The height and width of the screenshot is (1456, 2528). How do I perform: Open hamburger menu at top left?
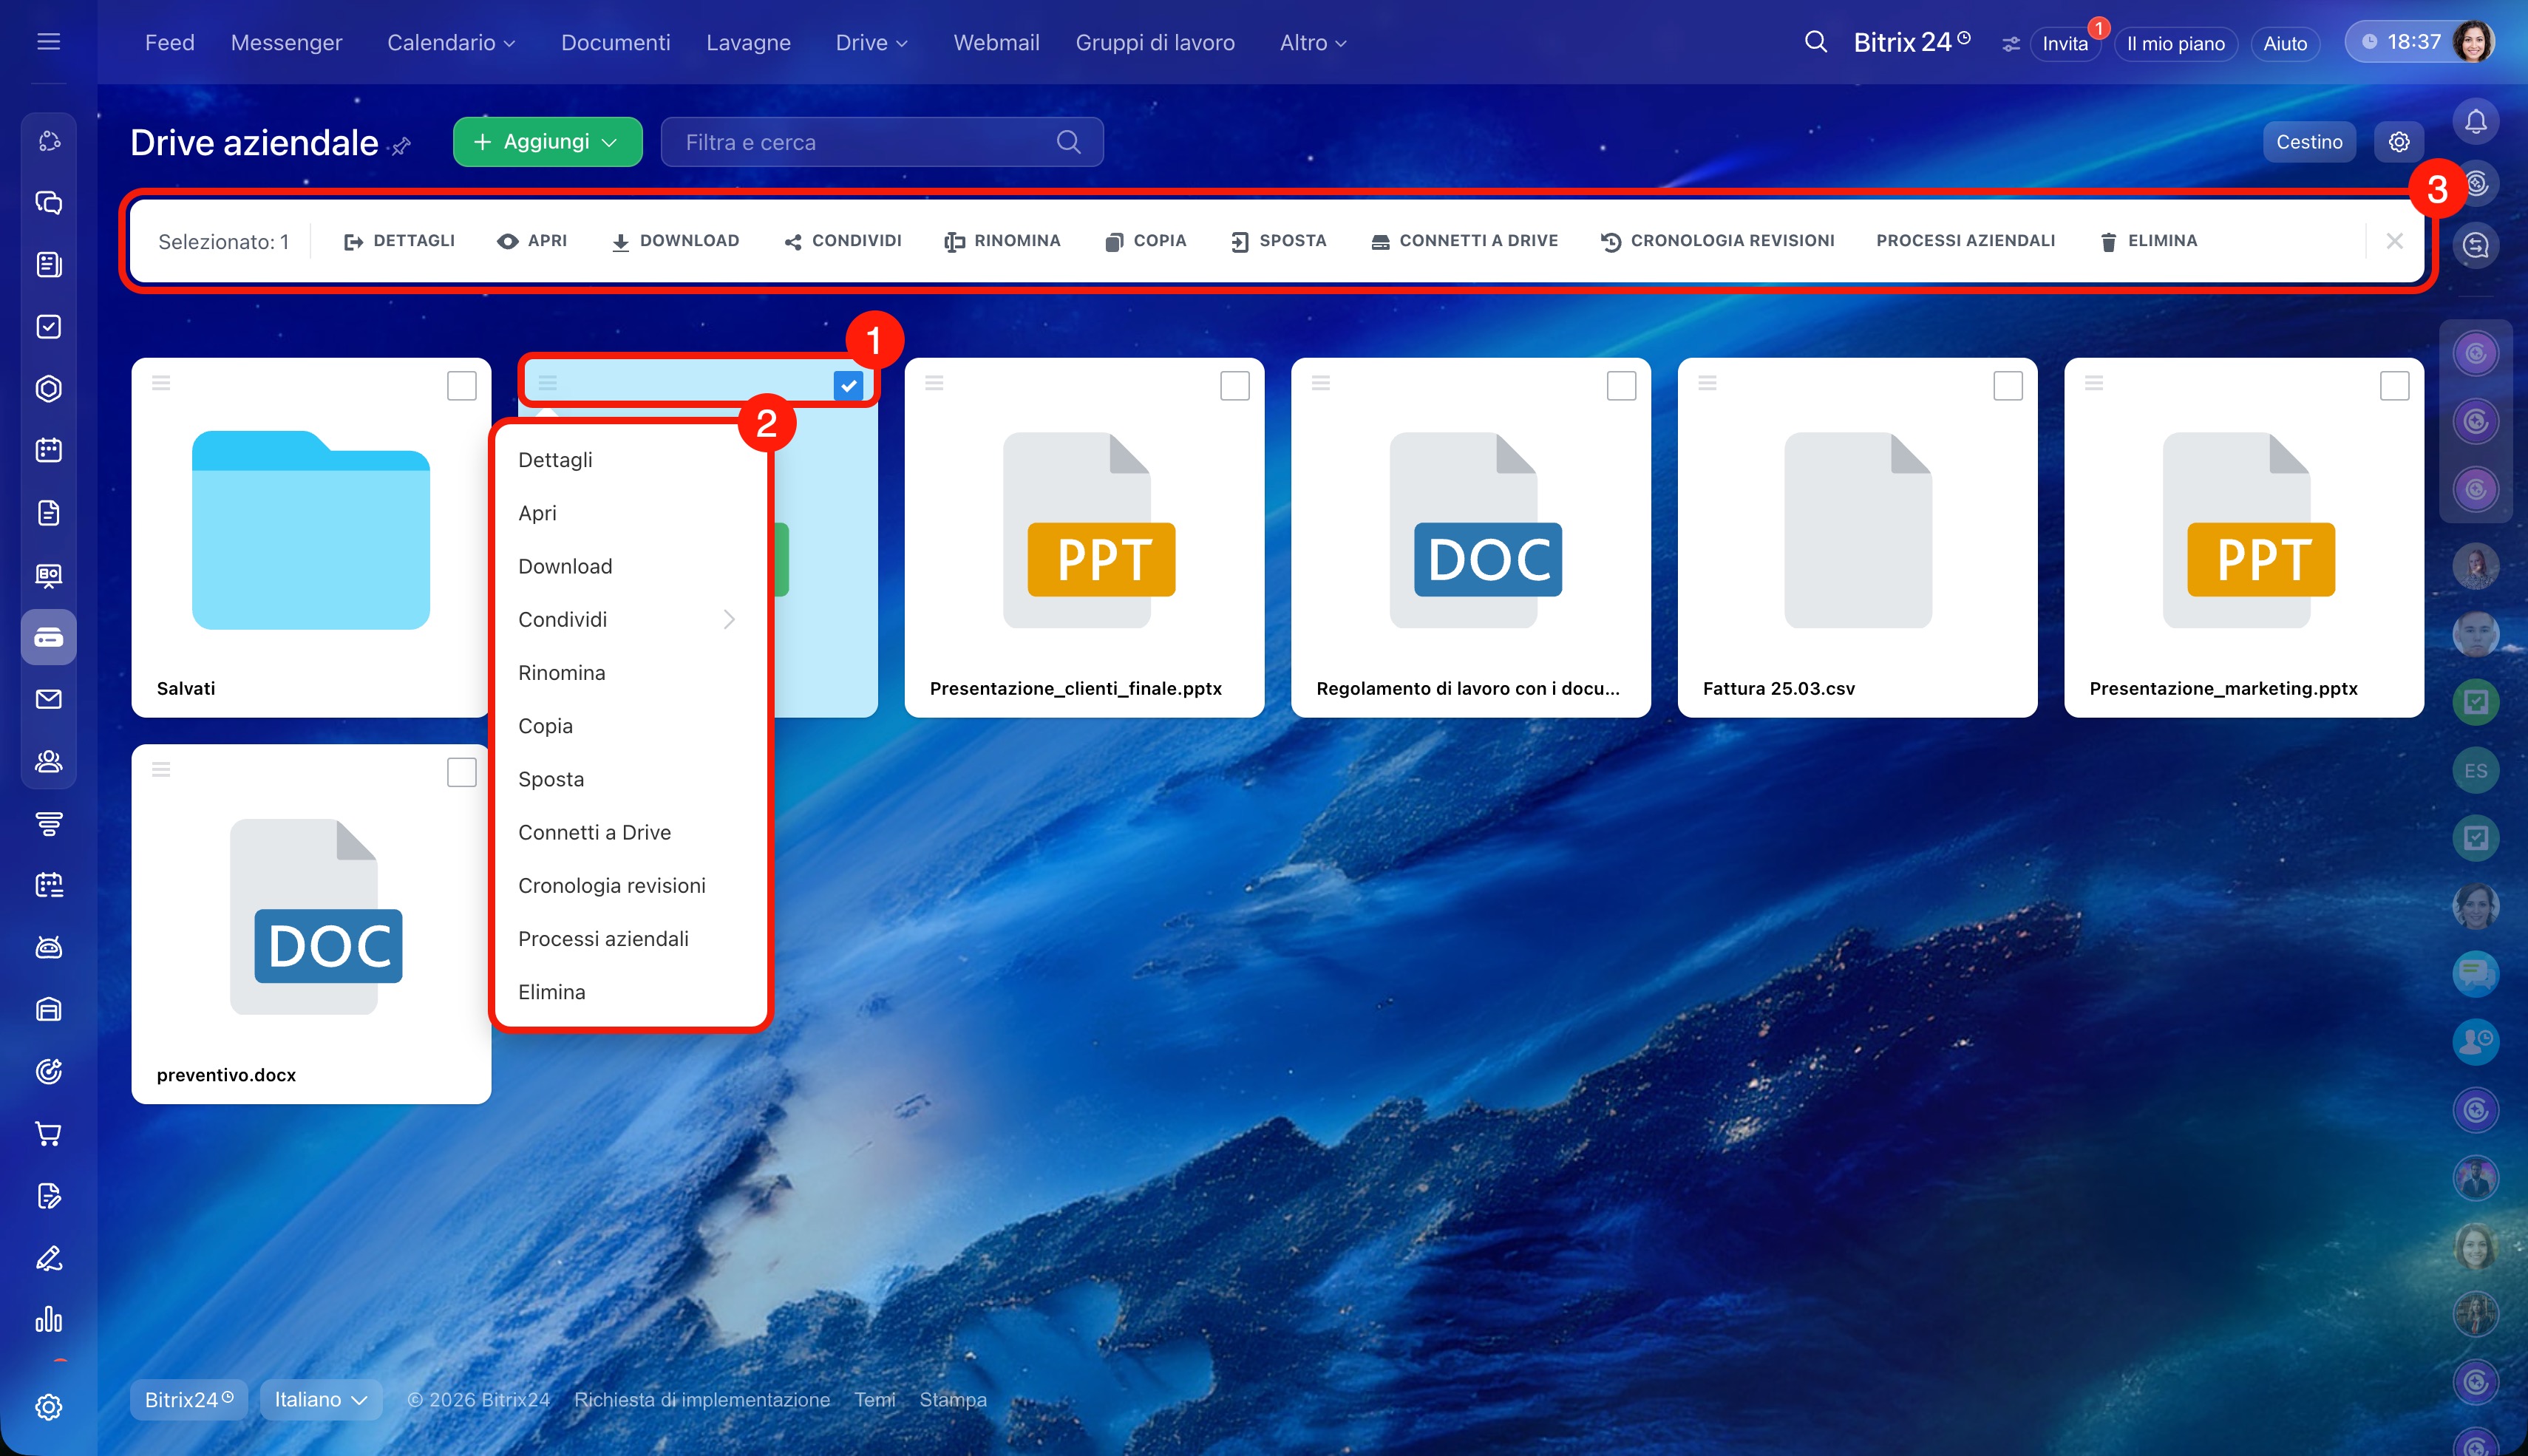48,42
